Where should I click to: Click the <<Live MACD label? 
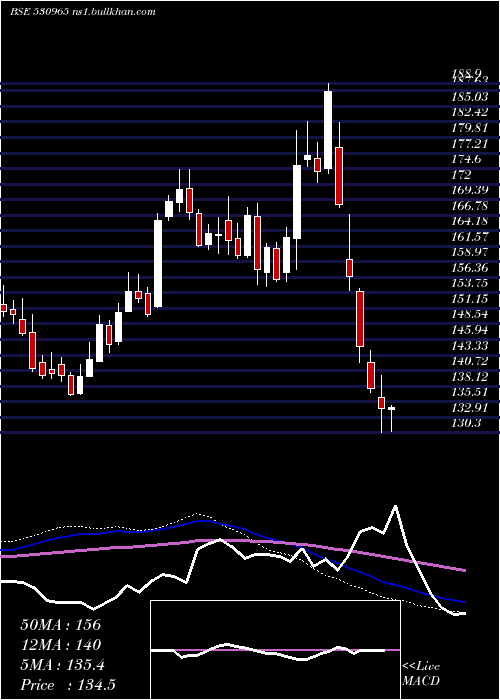coord(421,673)
